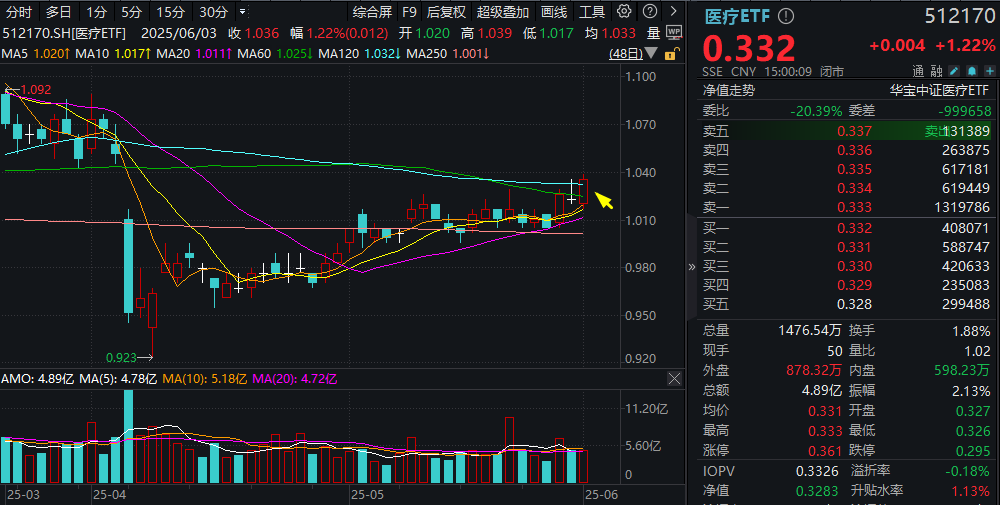Open more timeframe periods dropdown
This screenshot has width=1000, height=505.
click(243, 12)
